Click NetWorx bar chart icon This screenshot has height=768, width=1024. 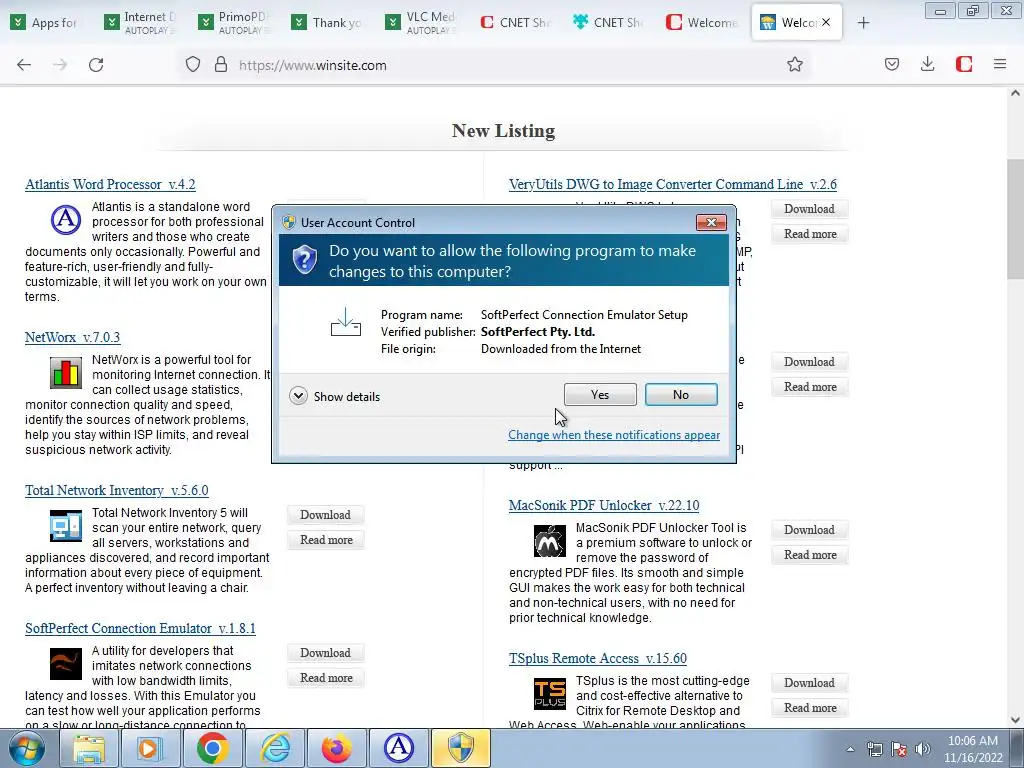click(66, 373)
